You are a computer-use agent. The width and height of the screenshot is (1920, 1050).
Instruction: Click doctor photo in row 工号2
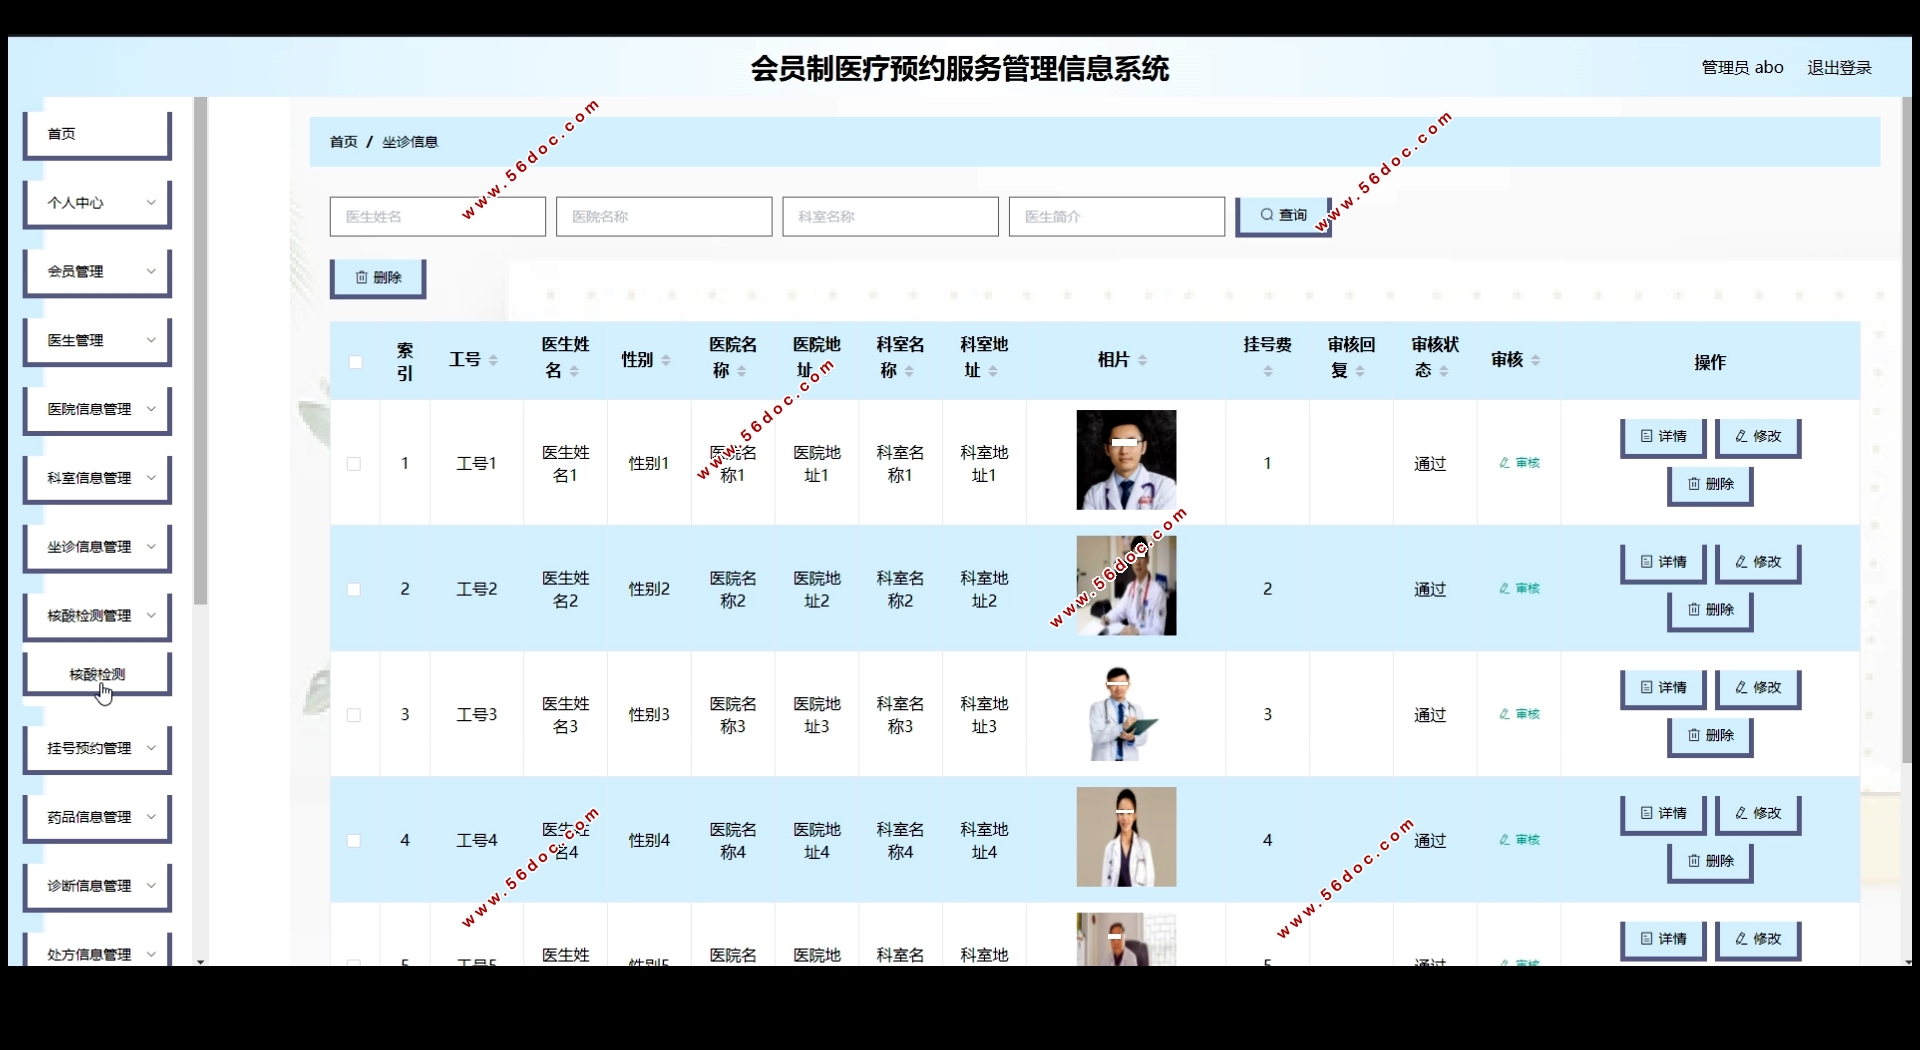1126,586
